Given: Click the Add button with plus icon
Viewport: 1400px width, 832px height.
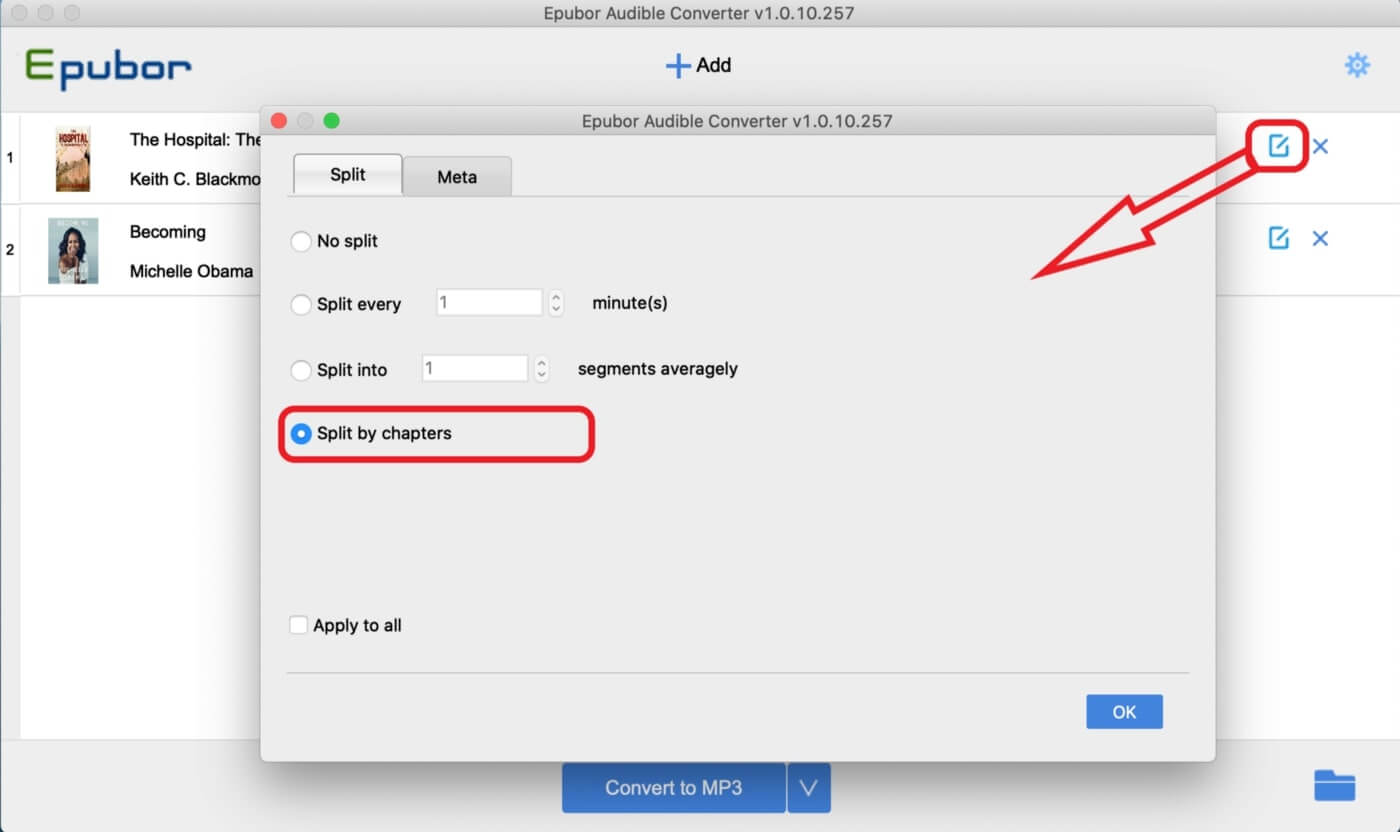Looking at the screenshot, I should coord(698,65).
